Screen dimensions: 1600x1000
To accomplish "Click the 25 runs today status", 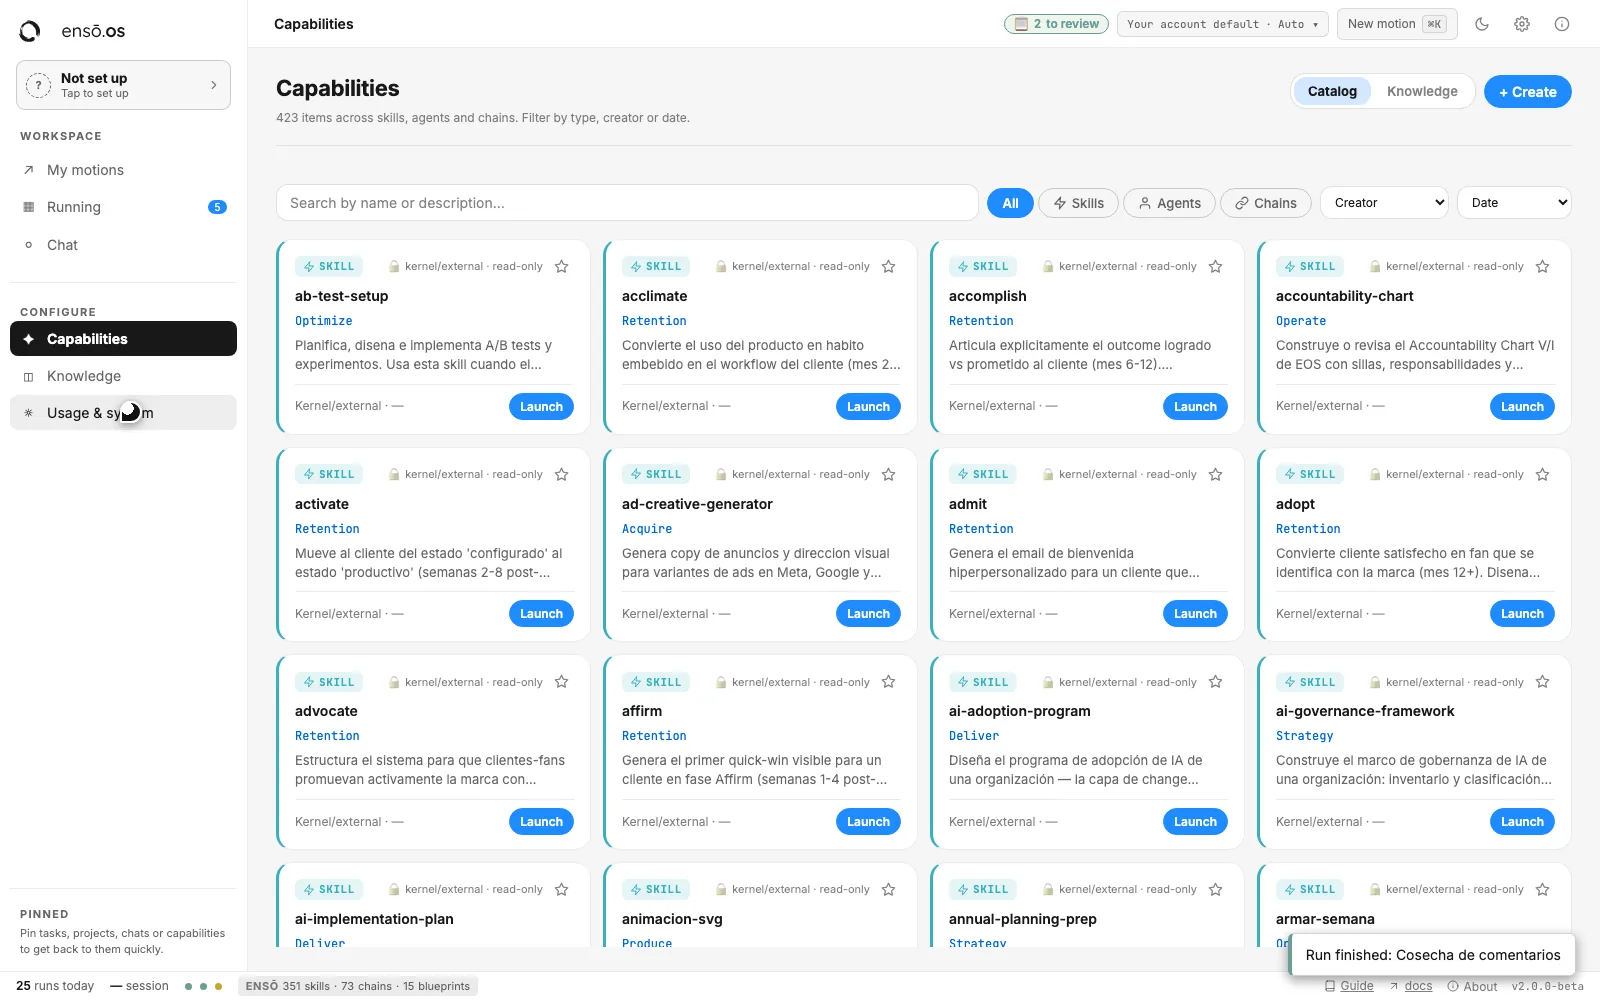I will click(55, 986).
